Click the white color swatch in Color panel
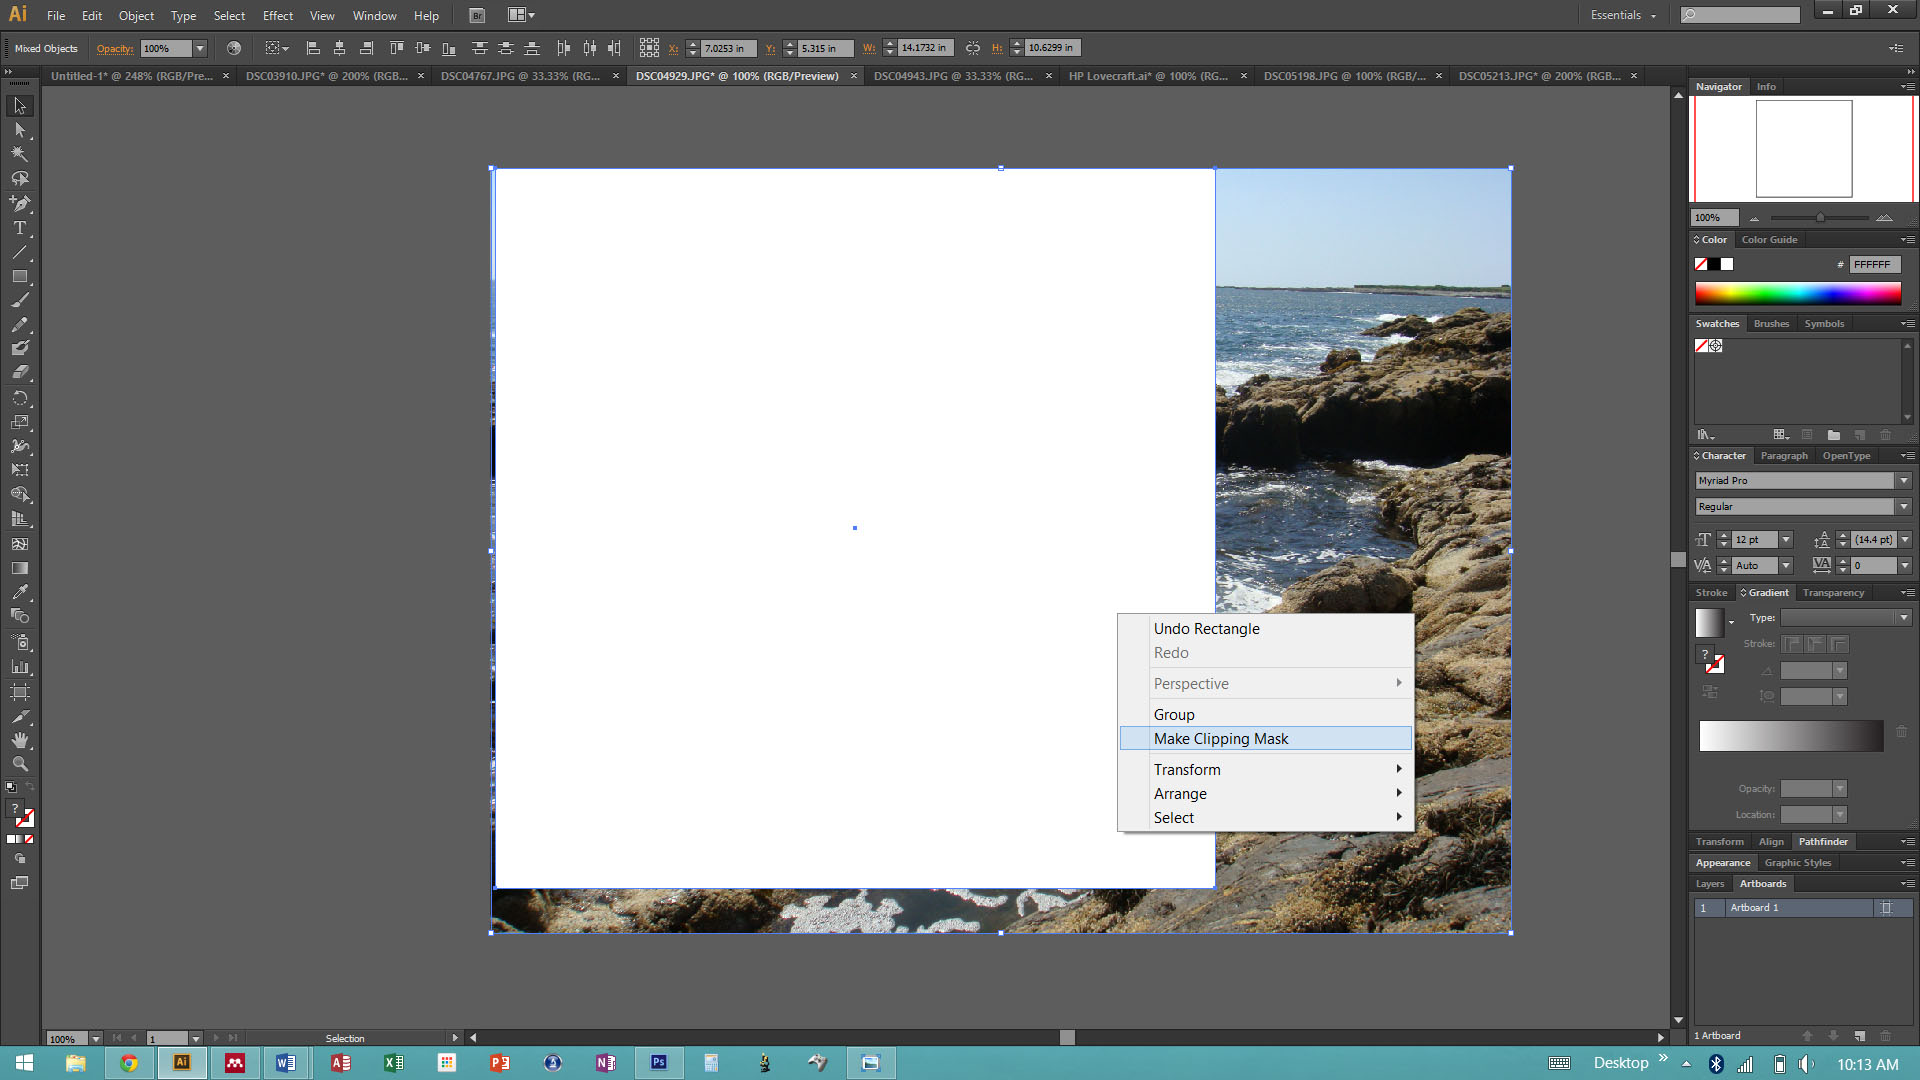The image size is (1920, 1080). click(x=1725, y=264)
